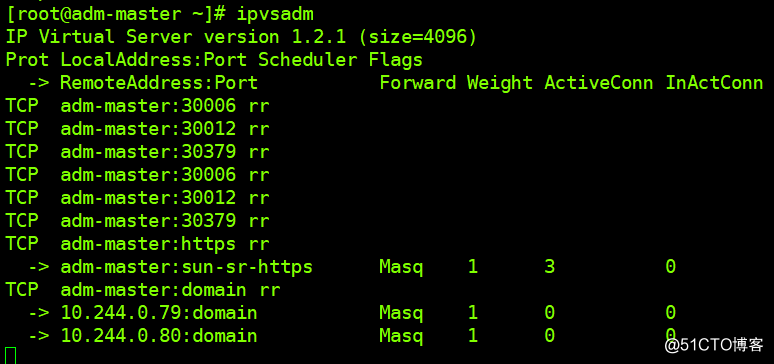Click the first adm-master:30012 entry
Screen dimensions: 774x364
pos(148,129)
